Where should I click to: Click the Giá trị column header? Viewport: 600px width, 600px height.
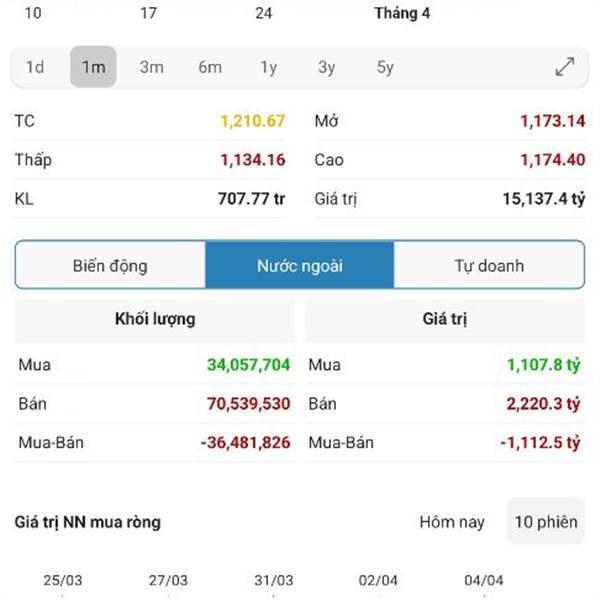(445, 319)
